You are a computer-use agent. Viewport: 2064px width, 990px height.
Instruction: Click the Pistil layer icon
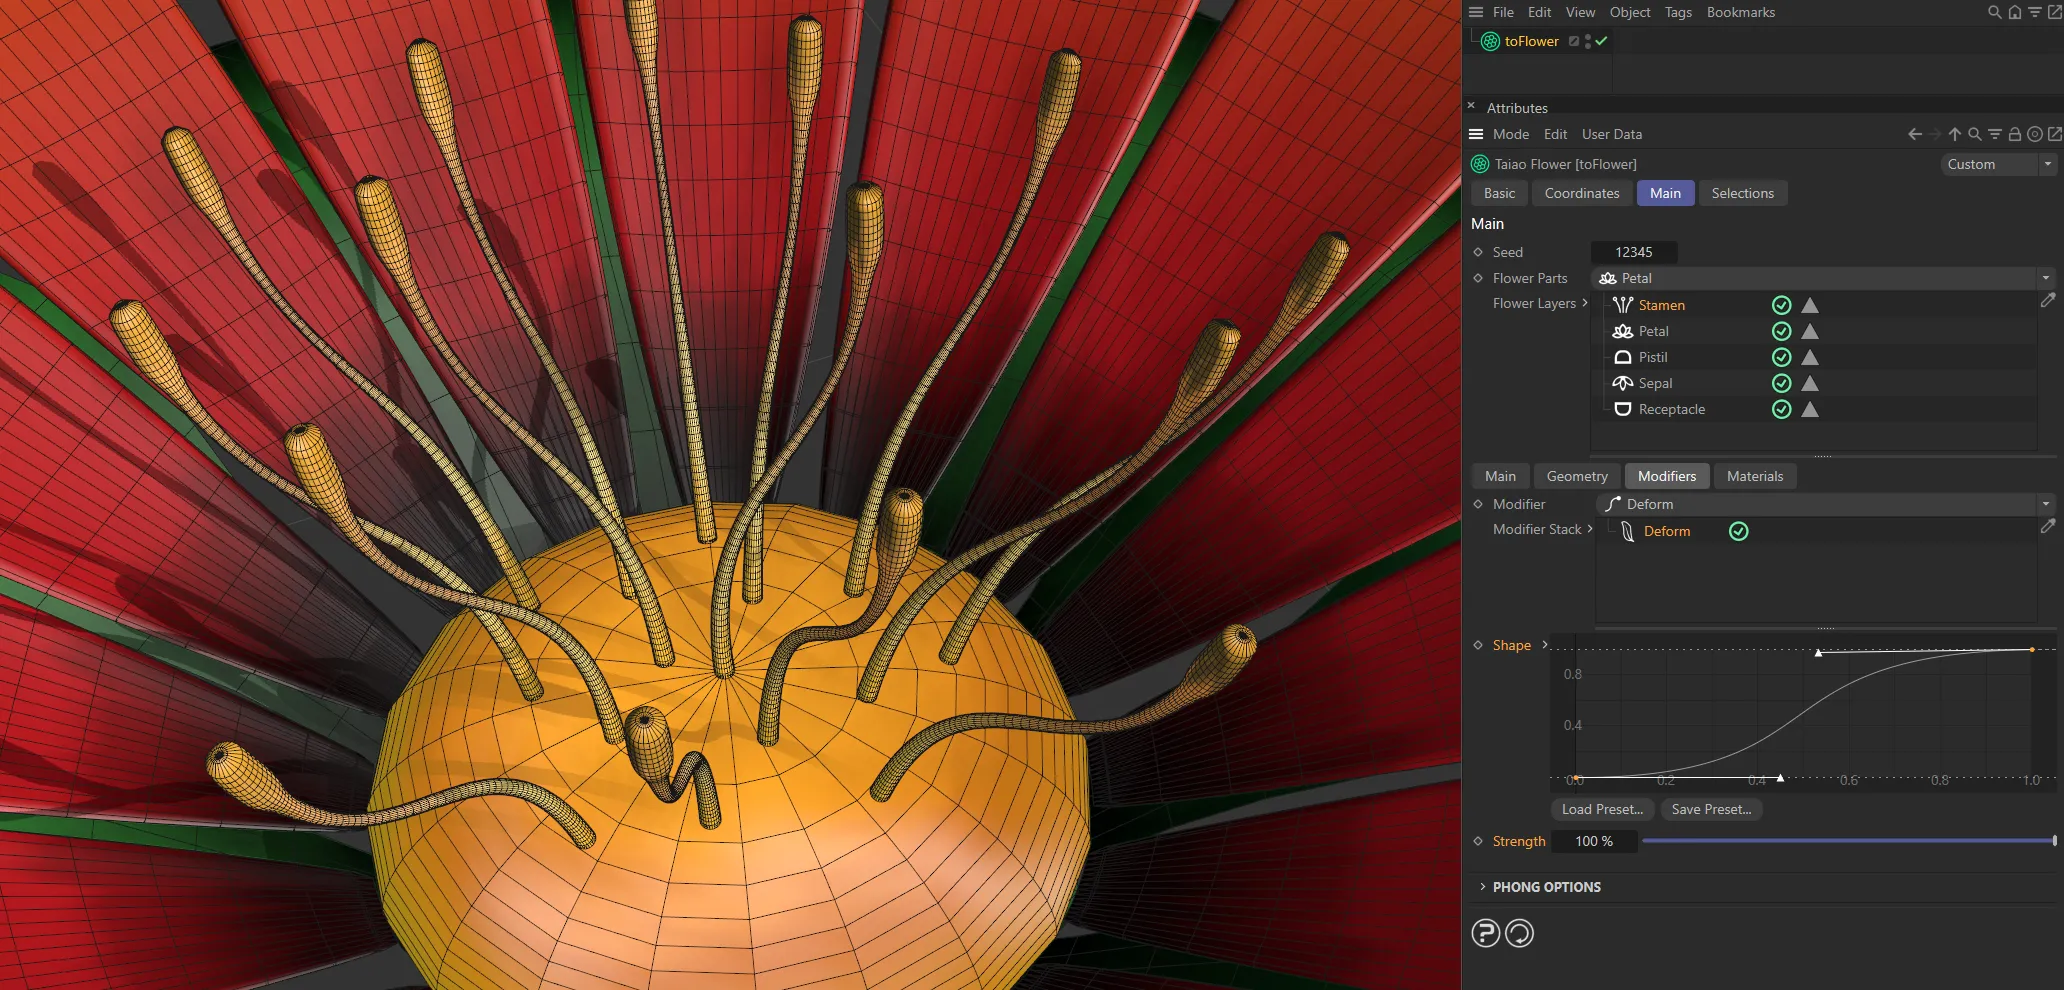1622,357
